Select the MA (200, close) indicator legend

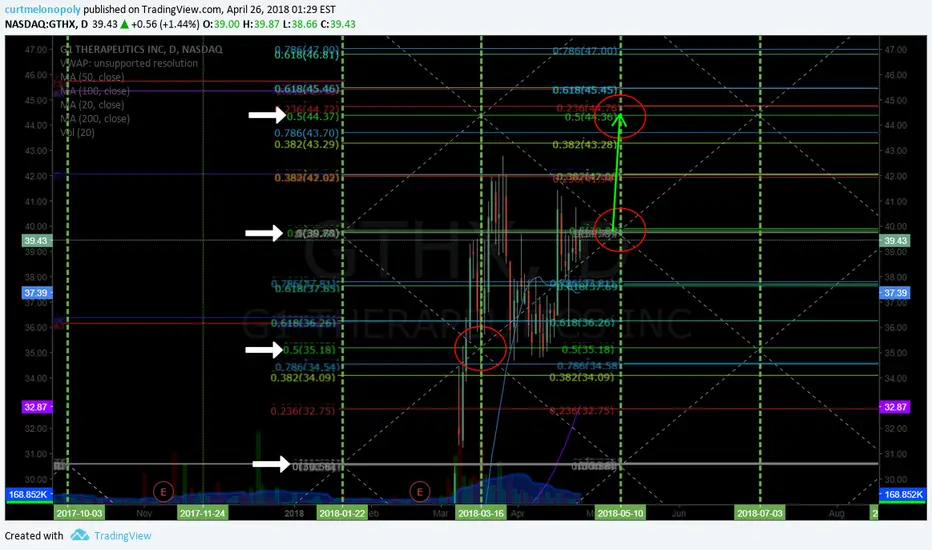coord(95,118)
